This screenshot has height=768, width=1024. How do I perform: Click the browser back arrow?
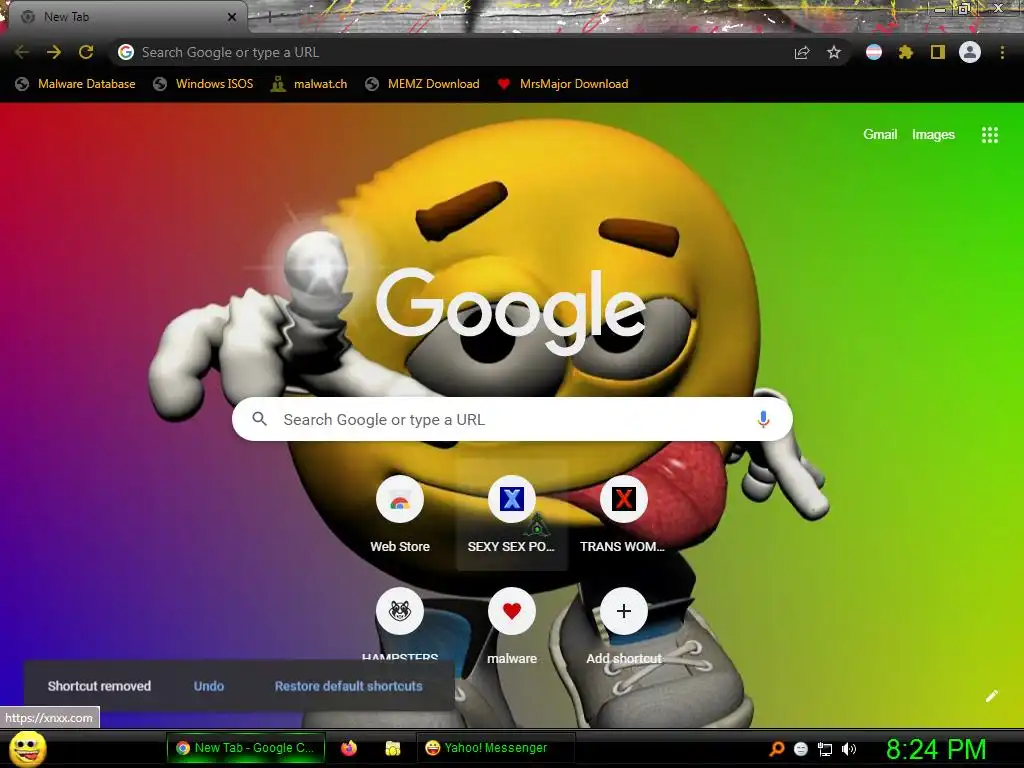pyautogui.click(x=22, y=52)
